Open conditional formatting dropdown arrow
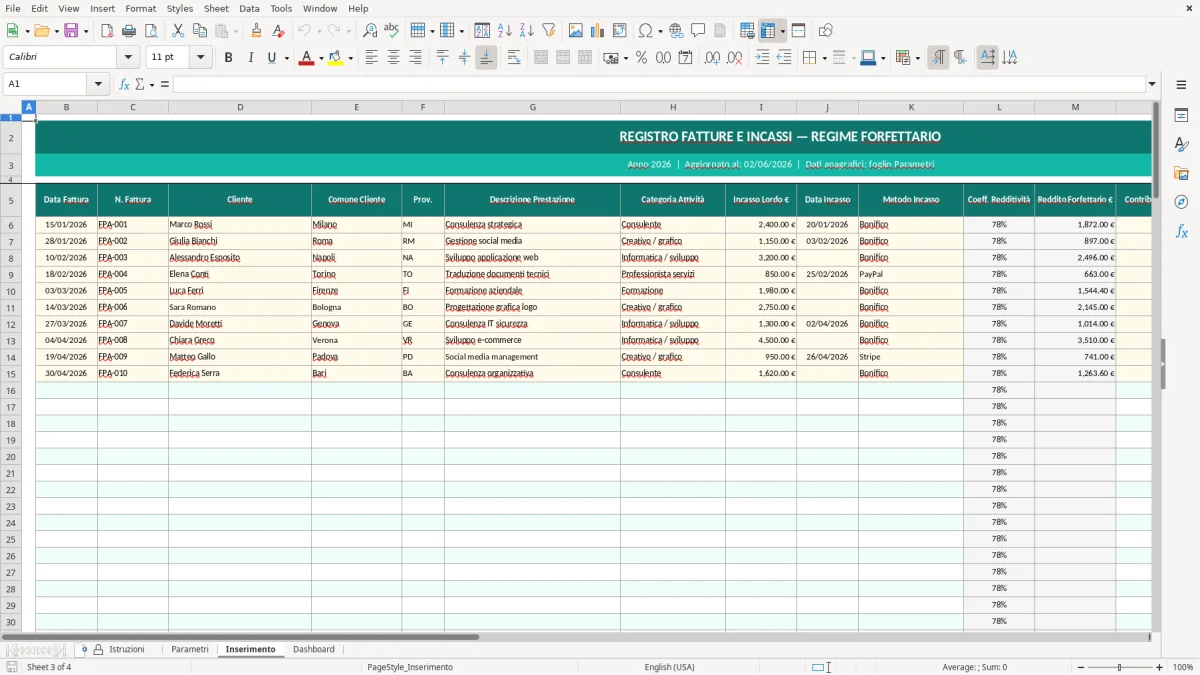The height and width of the screenshot is (675, 1200). (x=917, y=58)
